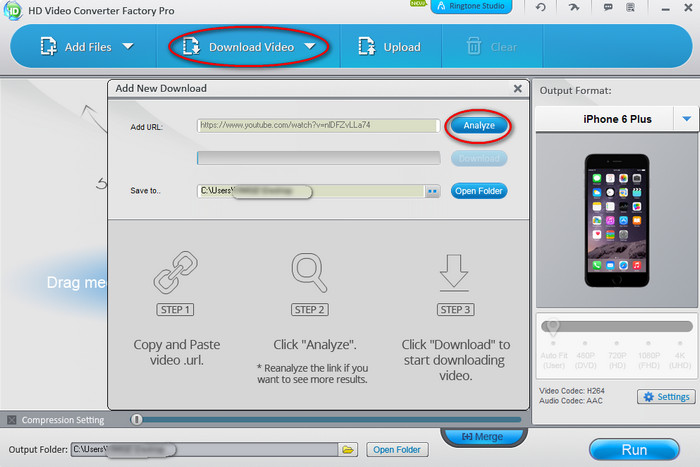Click the Save to path field
This screenshot has width=700, height=467.
[310, 191]
